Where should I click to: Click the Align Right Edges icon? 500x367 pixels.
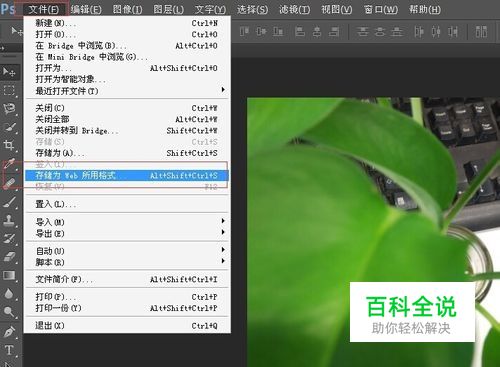334,32
